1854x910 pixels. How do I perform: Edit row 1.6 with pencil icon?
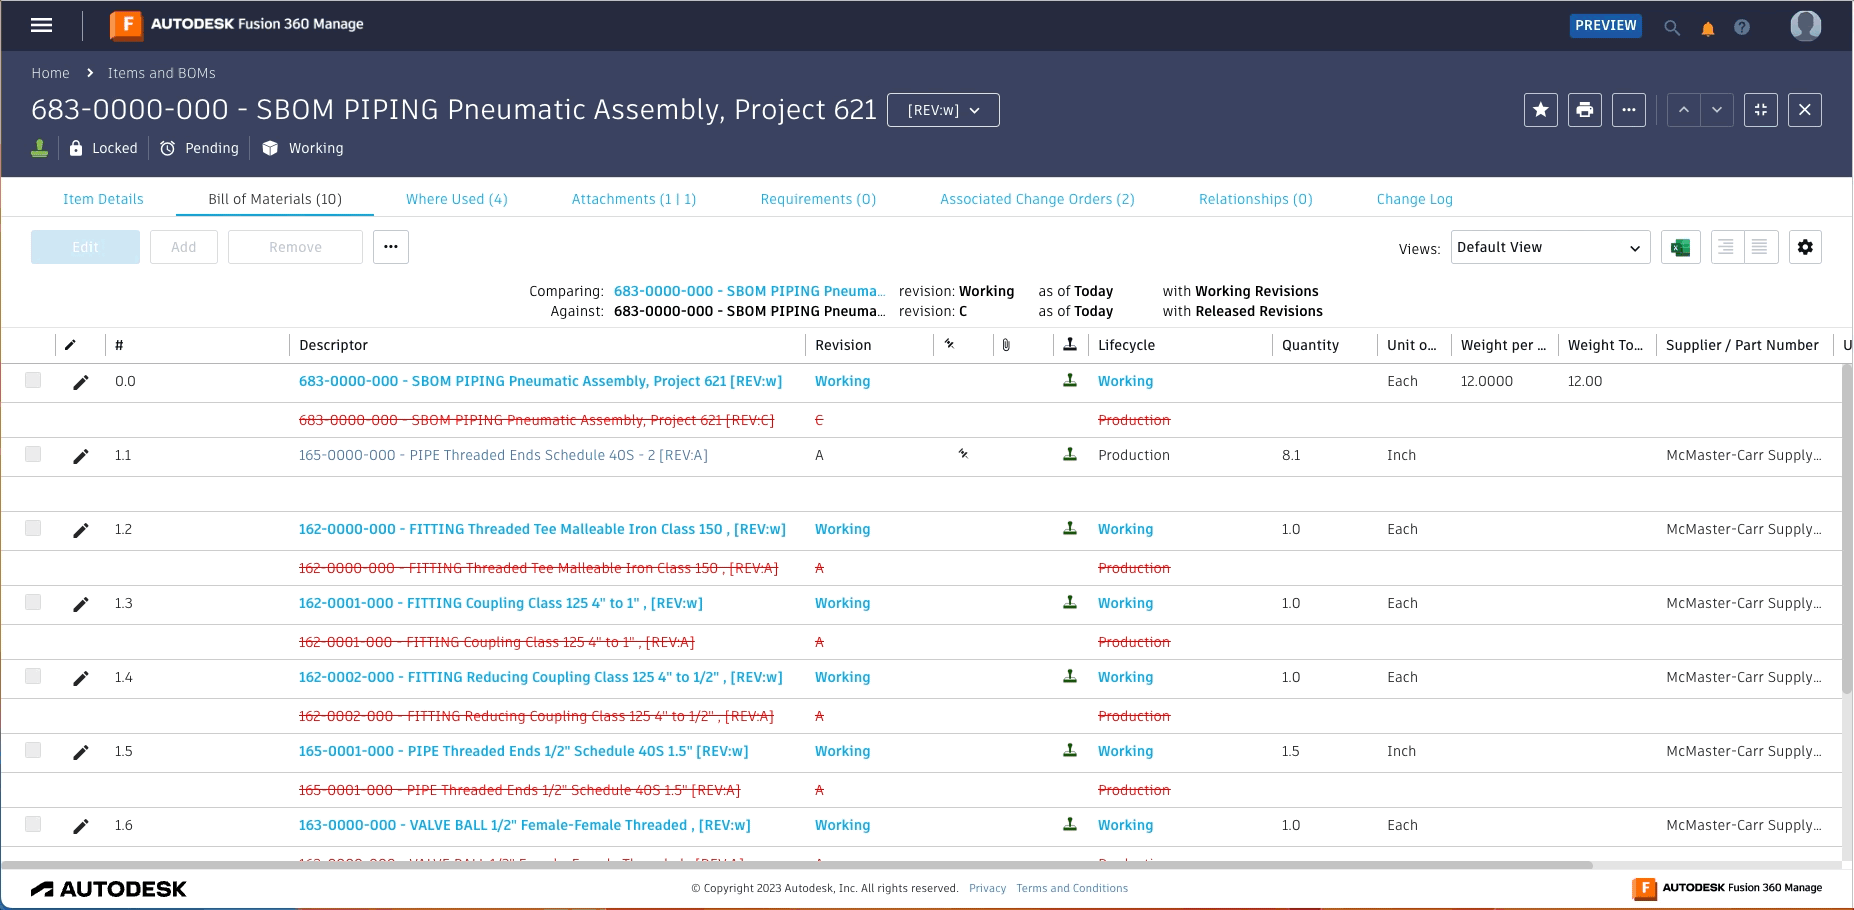tap(81, 826)
